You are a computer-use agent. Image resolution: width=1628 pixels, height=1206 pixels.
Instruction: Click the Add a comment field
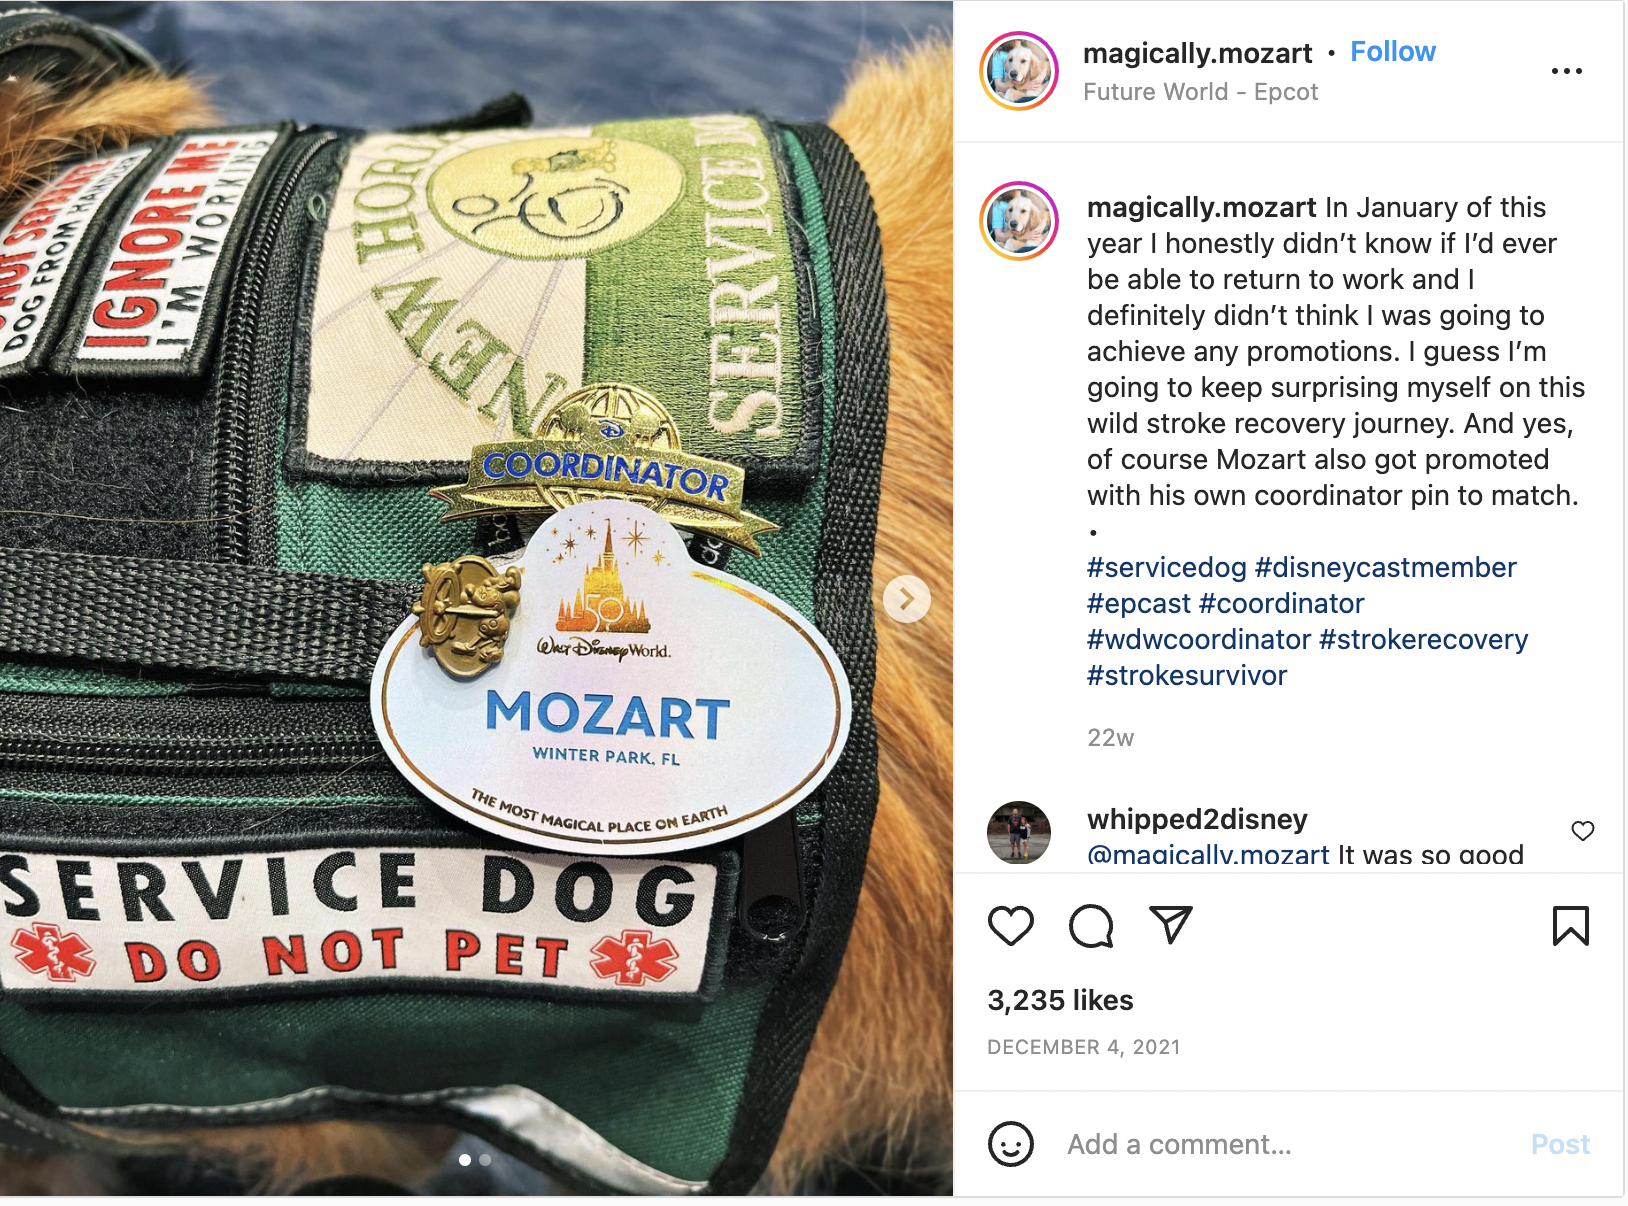pos(1288,1144)
